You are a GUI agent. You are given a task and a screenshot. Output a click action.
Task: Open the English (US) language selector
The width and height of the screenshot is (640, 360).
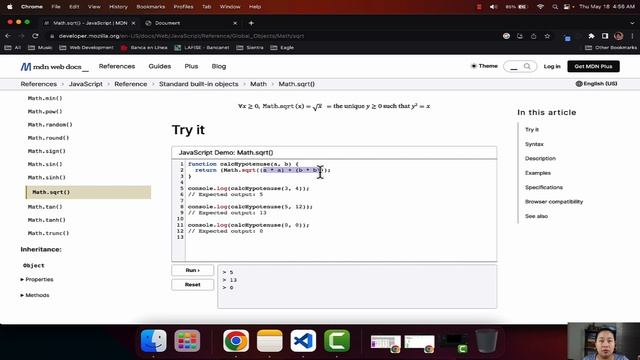[x=596, y=84]
